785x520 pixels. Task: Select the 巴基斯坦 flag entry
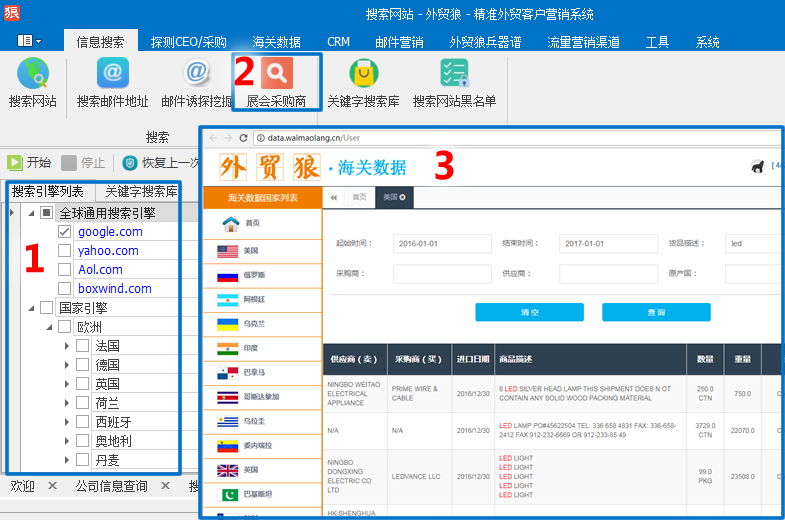(227, 495)
